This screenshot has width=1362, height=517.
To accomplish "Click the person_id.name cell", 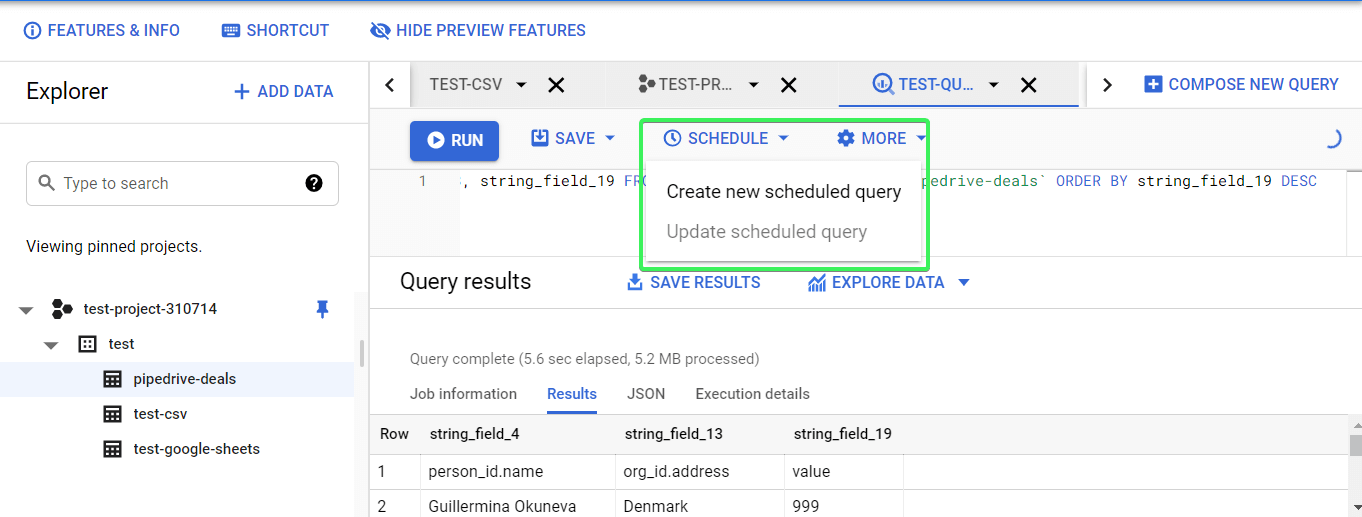I will pos(518,471).
